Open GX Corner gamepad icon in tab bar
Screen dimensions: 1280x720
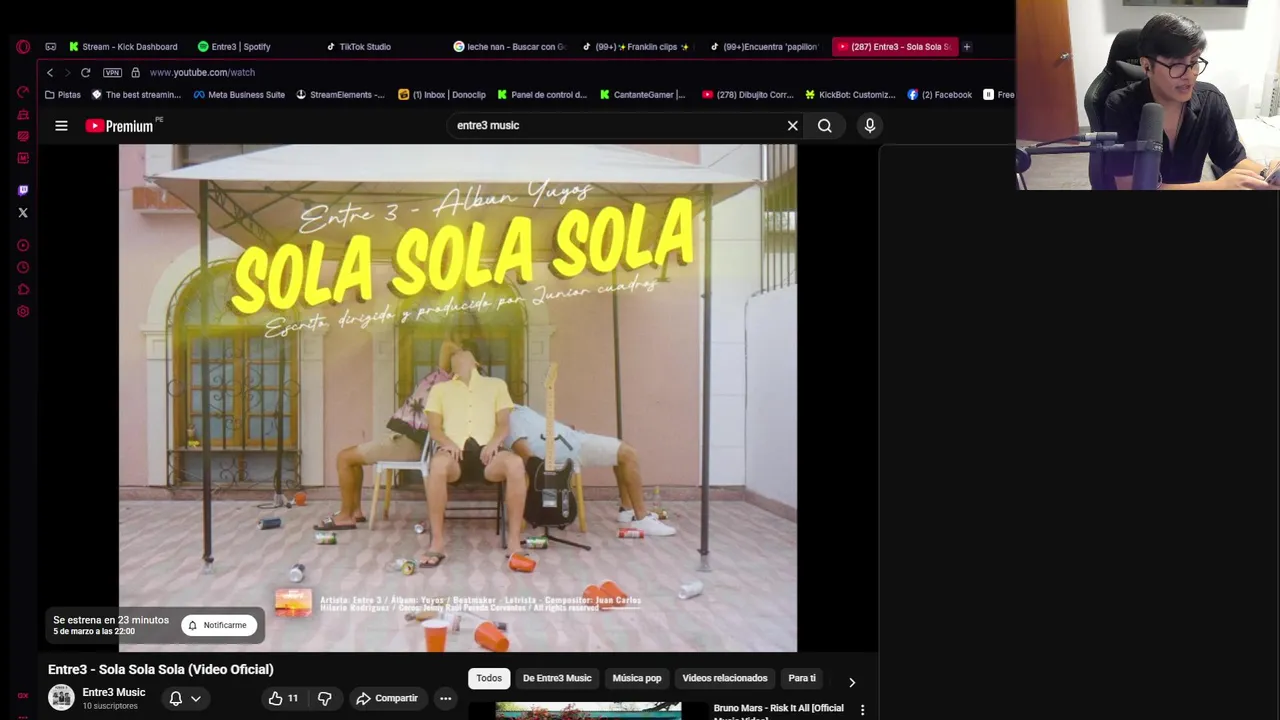50,47
